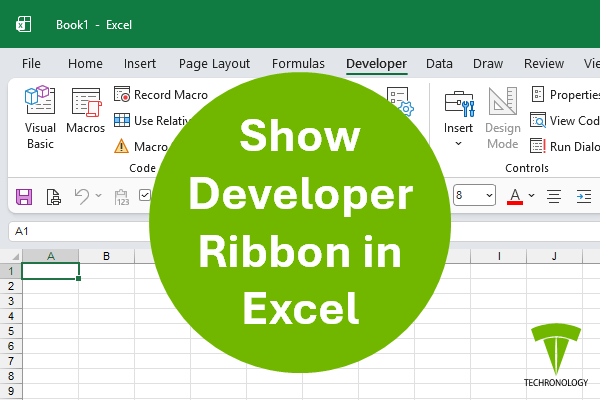This screenshot has height=400, width=600.
Task: Select column B header
Action: point(106,256)
